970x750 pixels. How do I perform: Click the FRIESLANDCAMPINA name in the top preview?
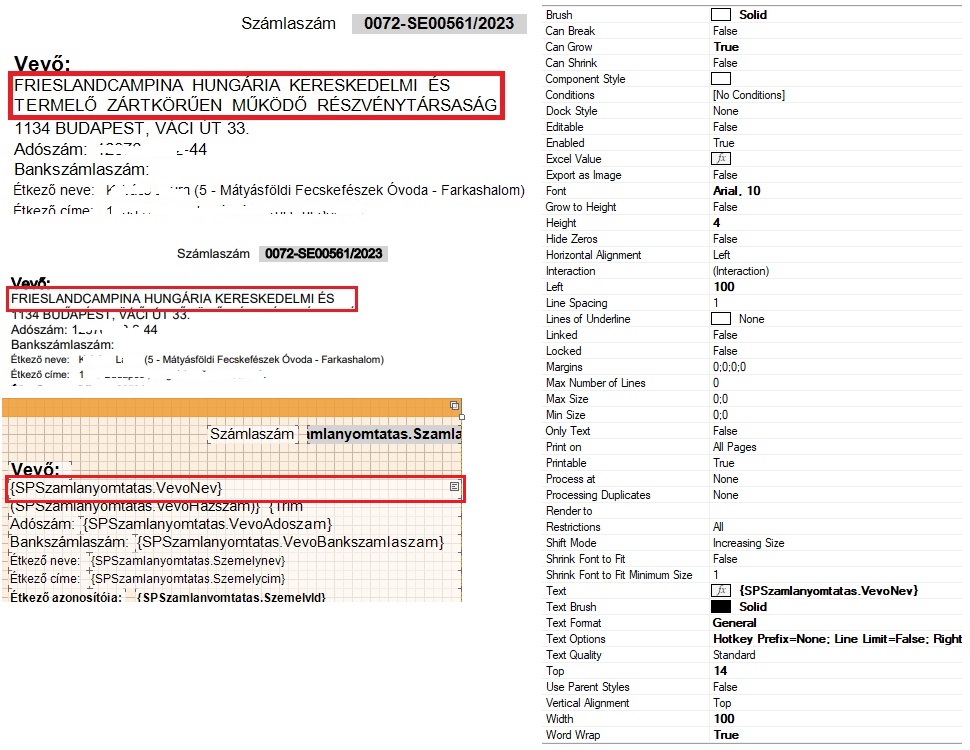pyautogui.click(x=255, y=95)
